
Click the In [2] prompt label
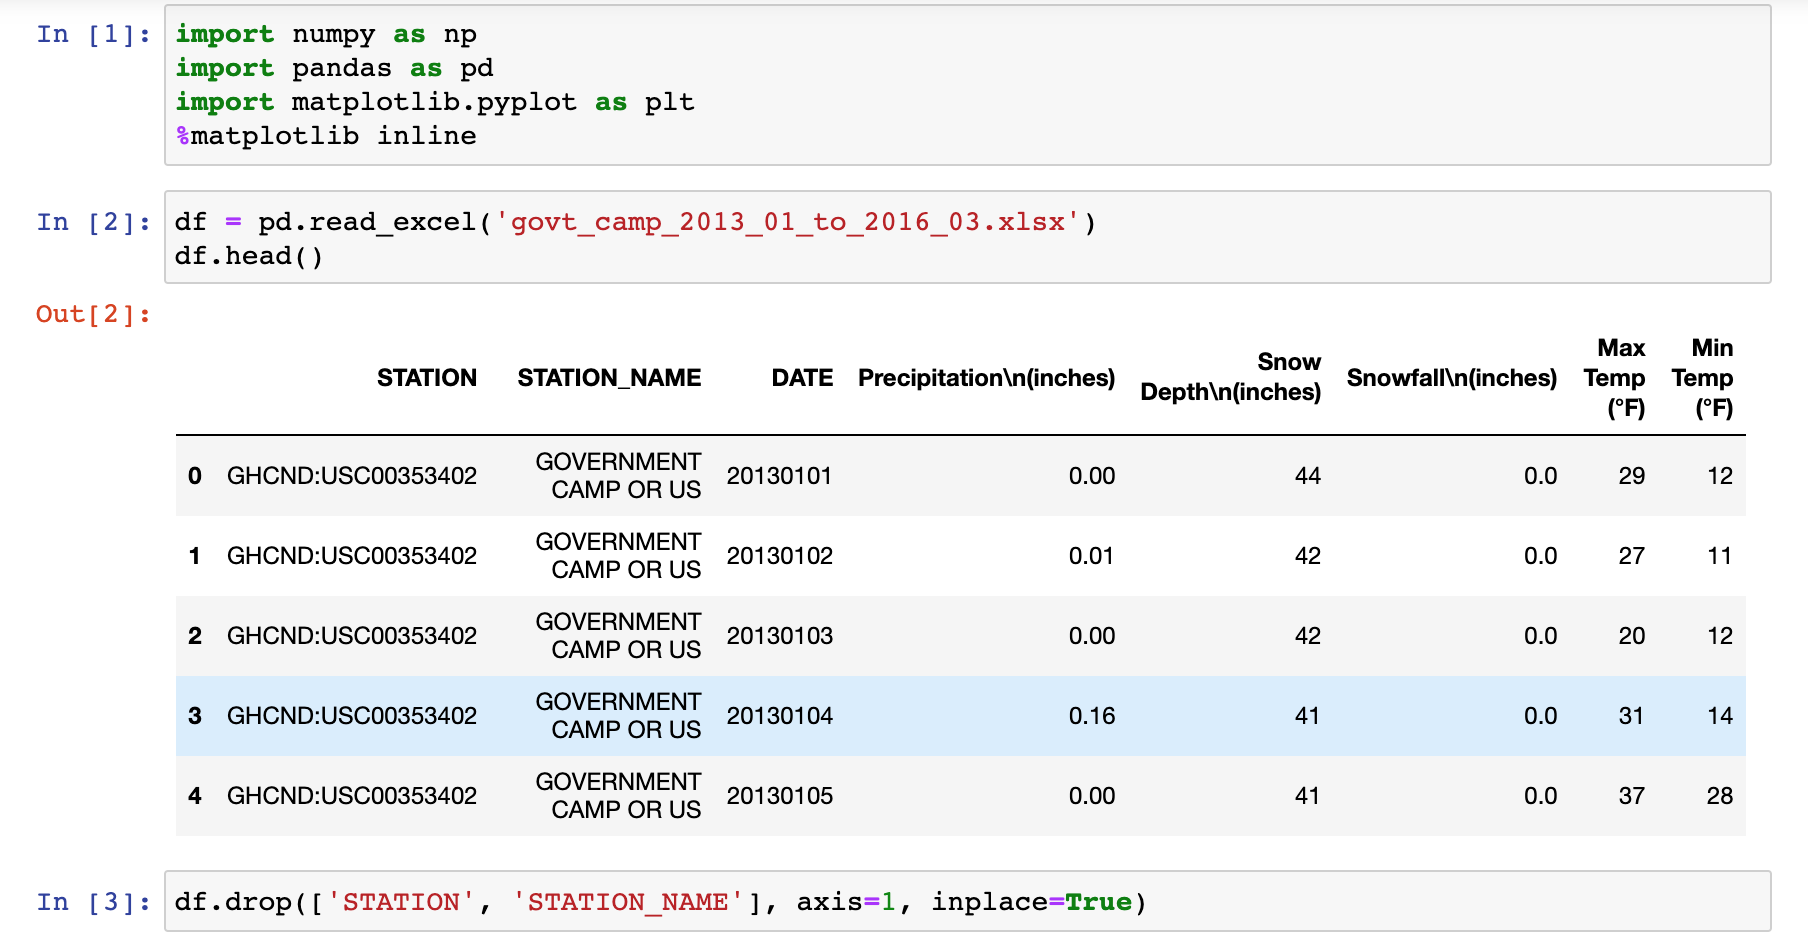(x=93, y=222)
